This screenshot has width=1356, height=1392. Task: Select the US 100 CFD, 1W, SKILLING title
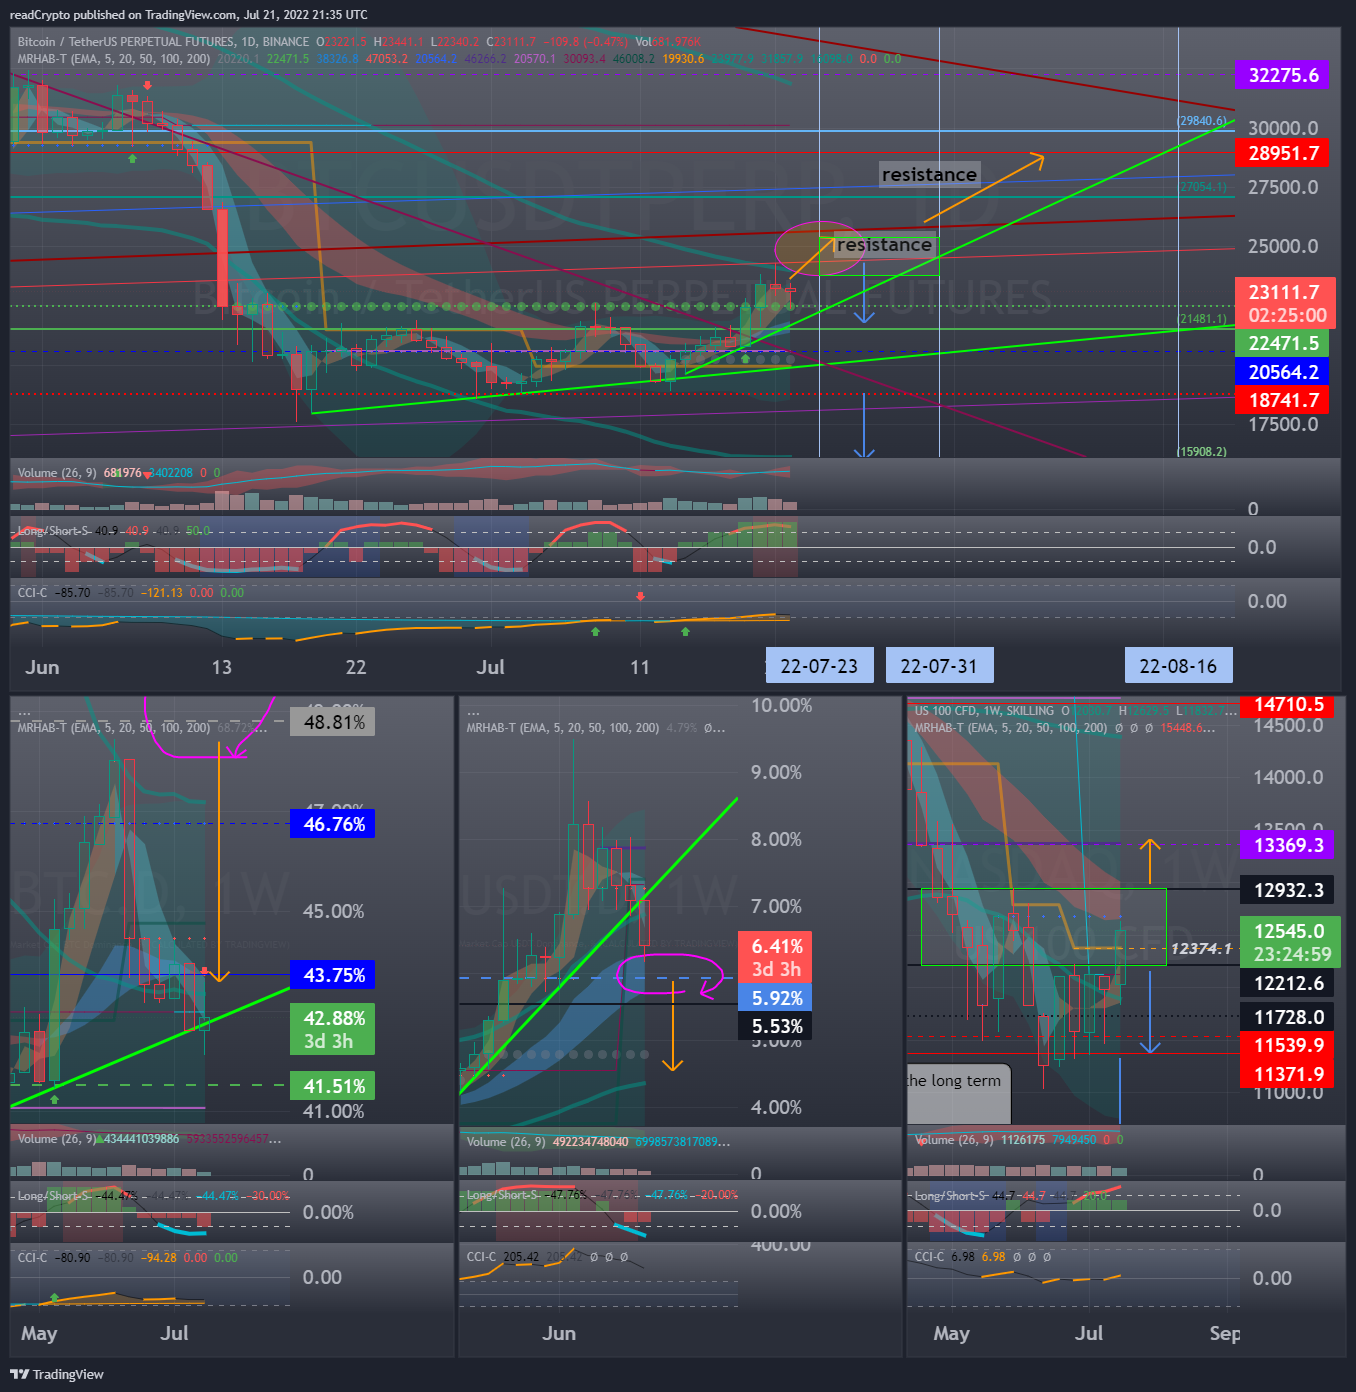click(x=984, y=711)
